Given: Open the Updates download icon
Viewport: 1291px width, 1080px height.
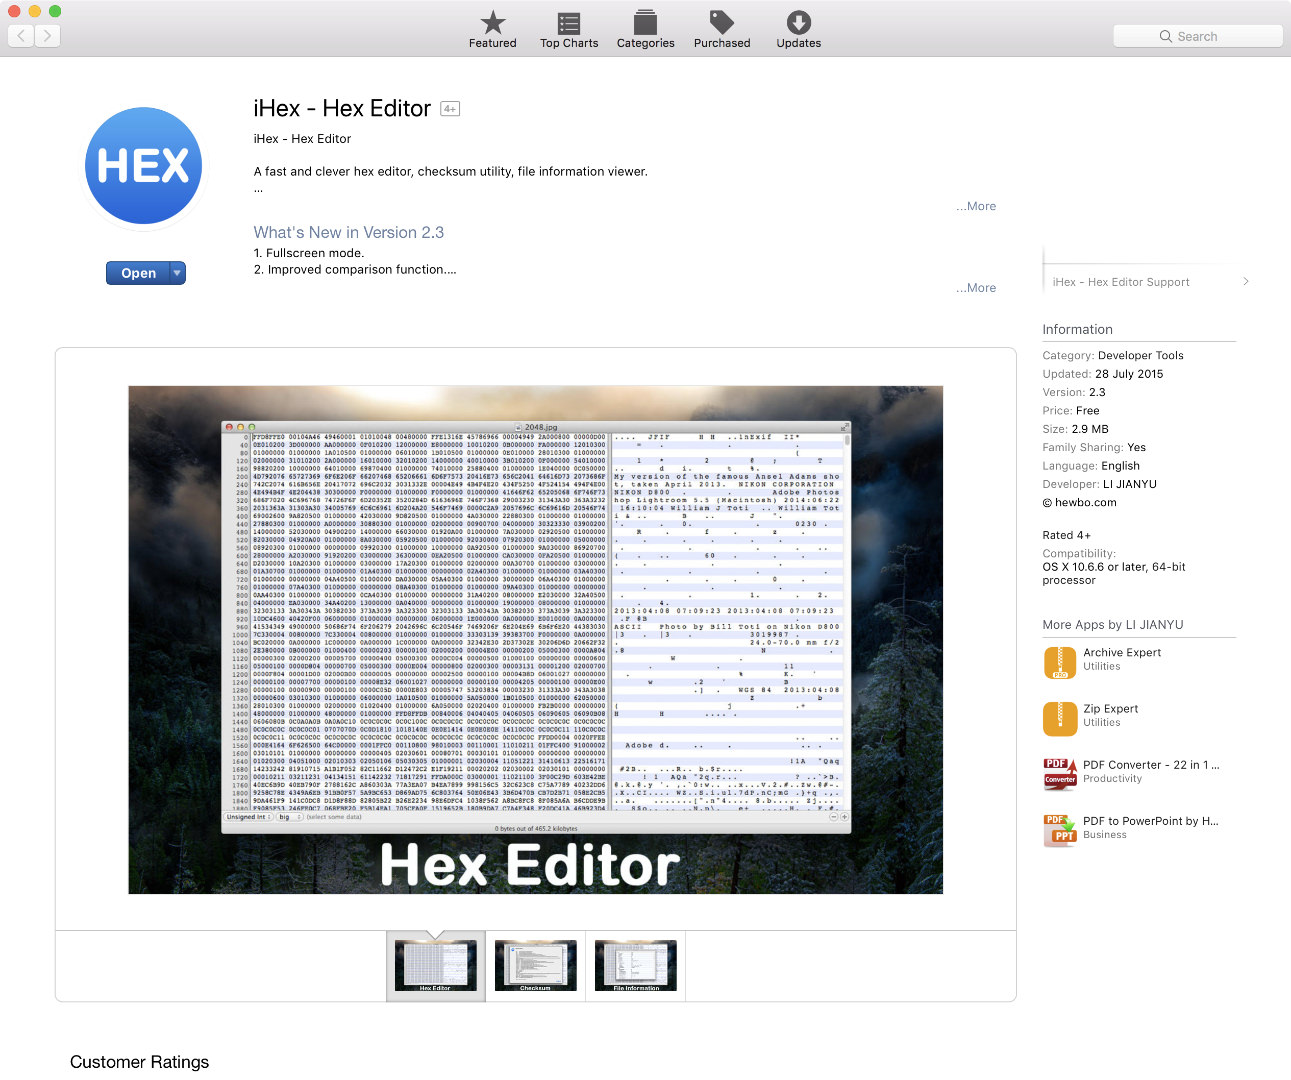Looking at the screenshot, I should 798,23.
